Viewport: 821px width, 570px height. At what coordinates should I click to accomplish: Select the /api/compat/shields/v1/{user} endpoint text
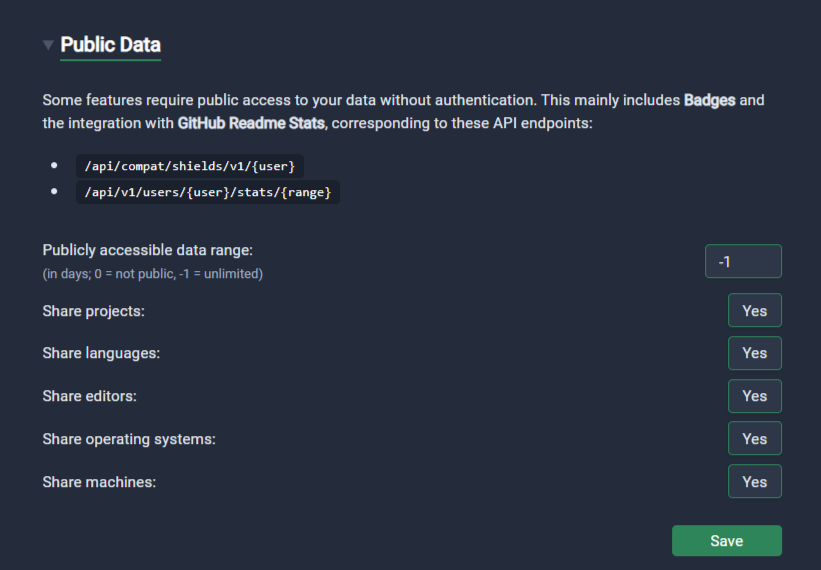(190, 166)
